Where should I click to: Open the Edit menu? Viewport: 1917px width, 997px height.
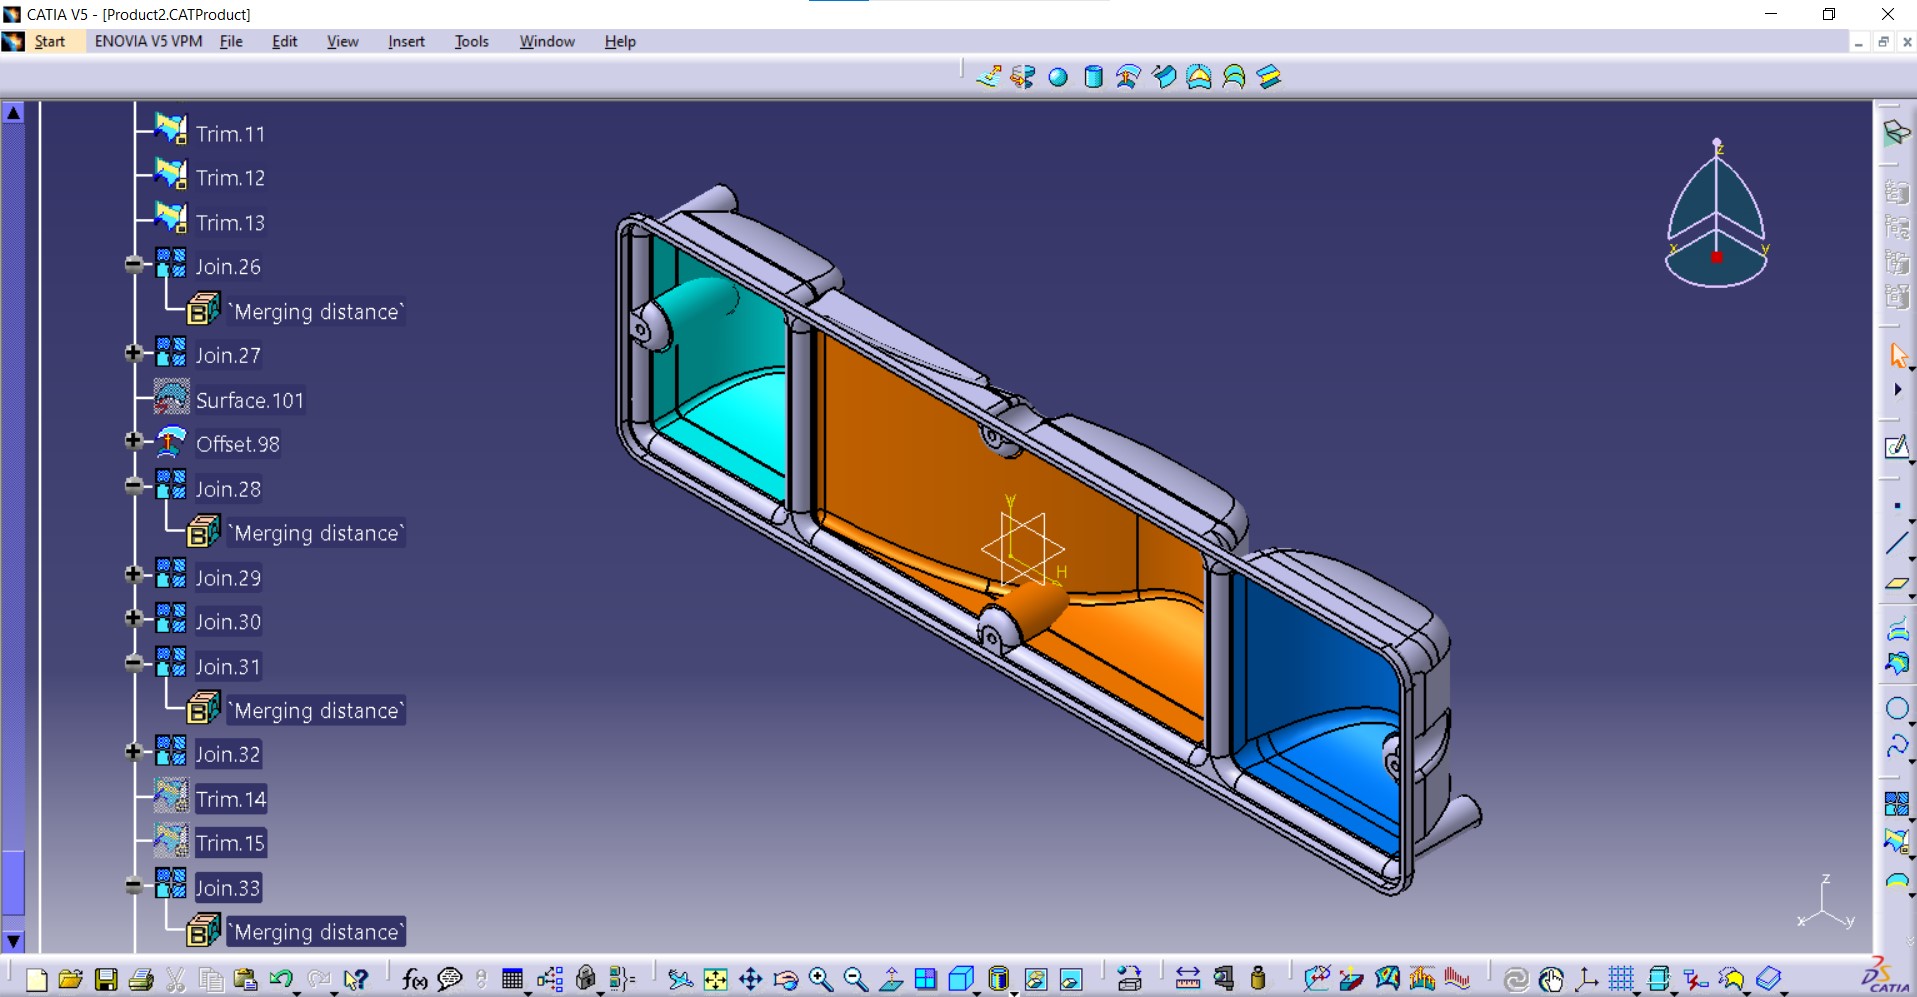(285, 41)
